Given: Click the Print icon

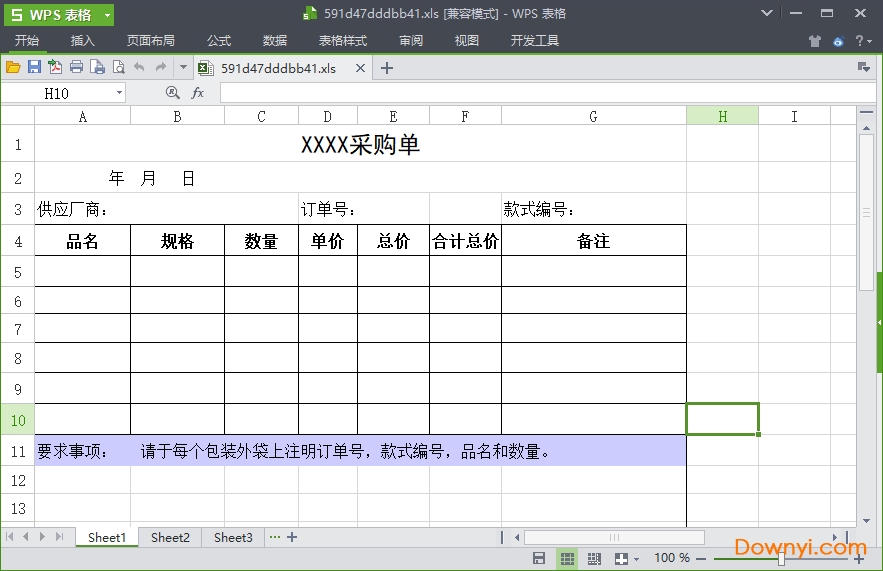Looking at the screenshot, I should click(x=77, y=68).
